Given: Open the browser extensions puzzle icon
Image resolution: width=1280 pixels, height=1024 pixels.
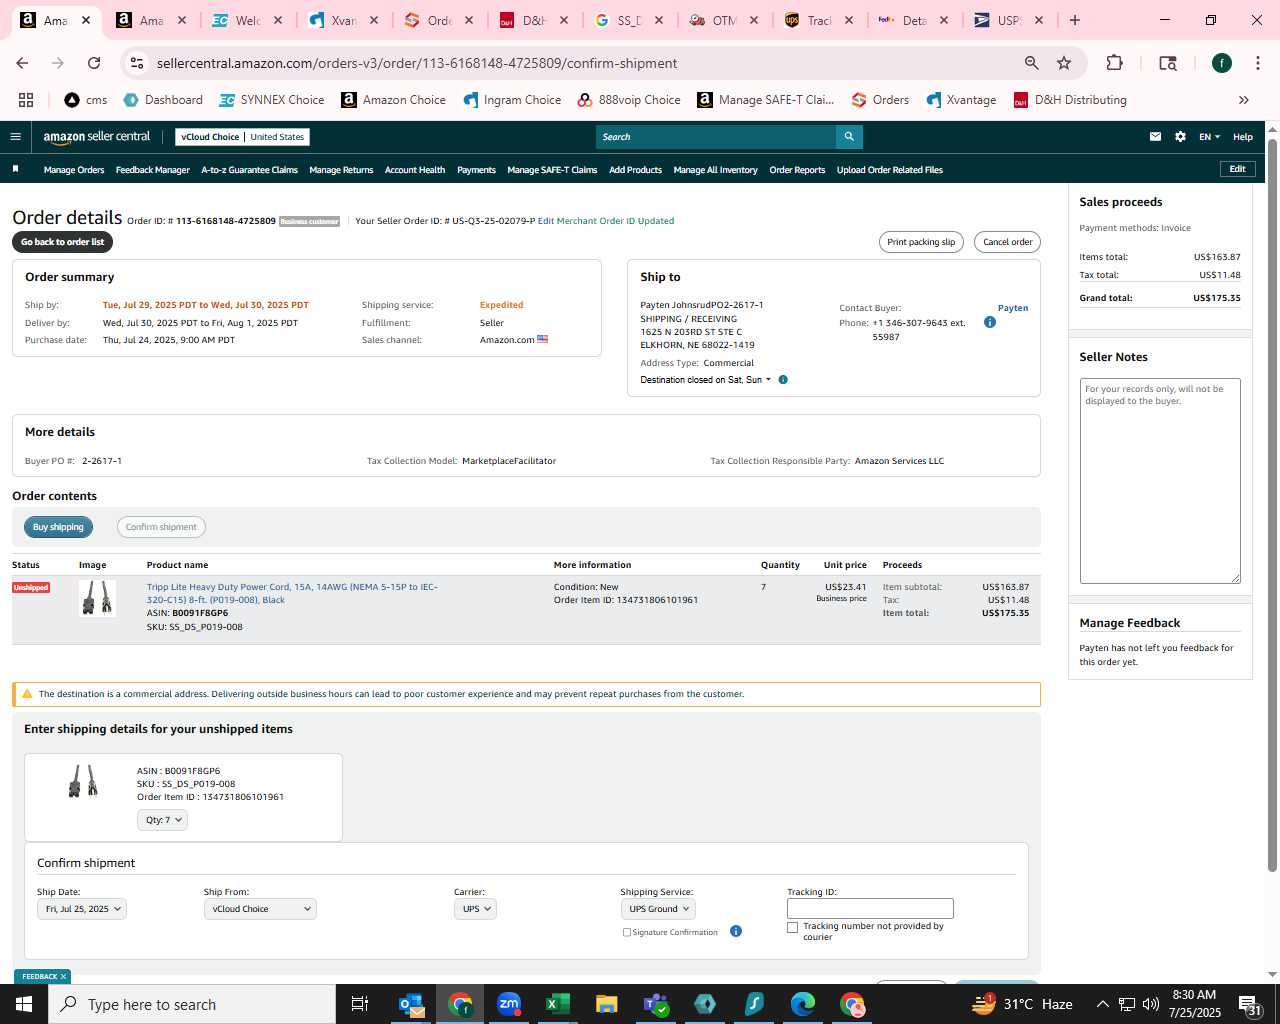Looking at the screenshot, I should click(1114, 63).
